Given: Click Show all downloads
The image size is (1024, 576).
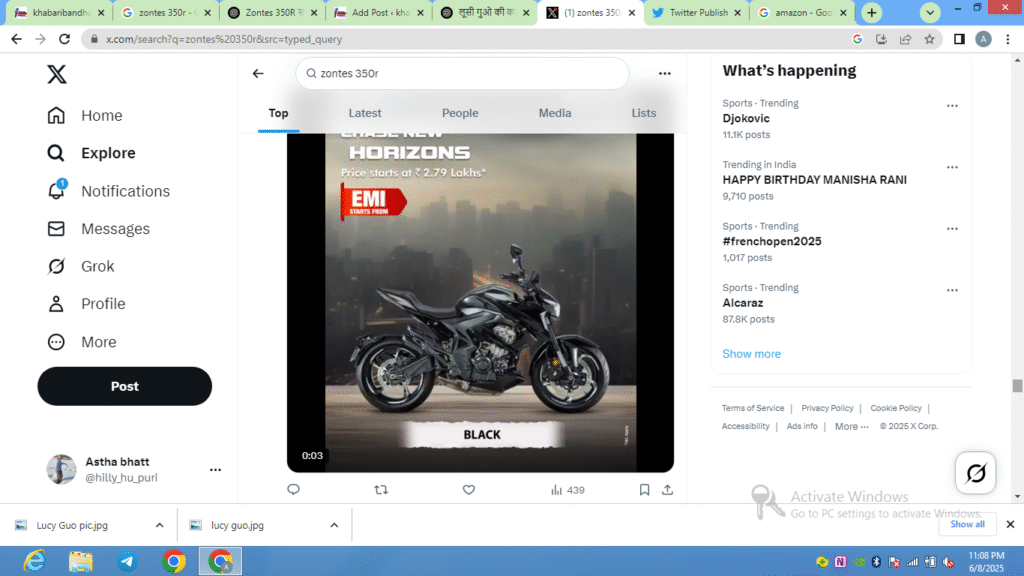Looking at the screenshot, I should (967, 524).
